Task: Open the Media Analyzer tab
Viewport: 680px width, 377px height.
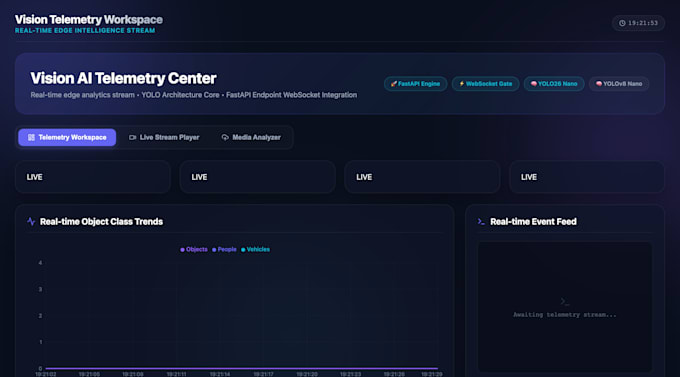Action: (x=251, y=138)
